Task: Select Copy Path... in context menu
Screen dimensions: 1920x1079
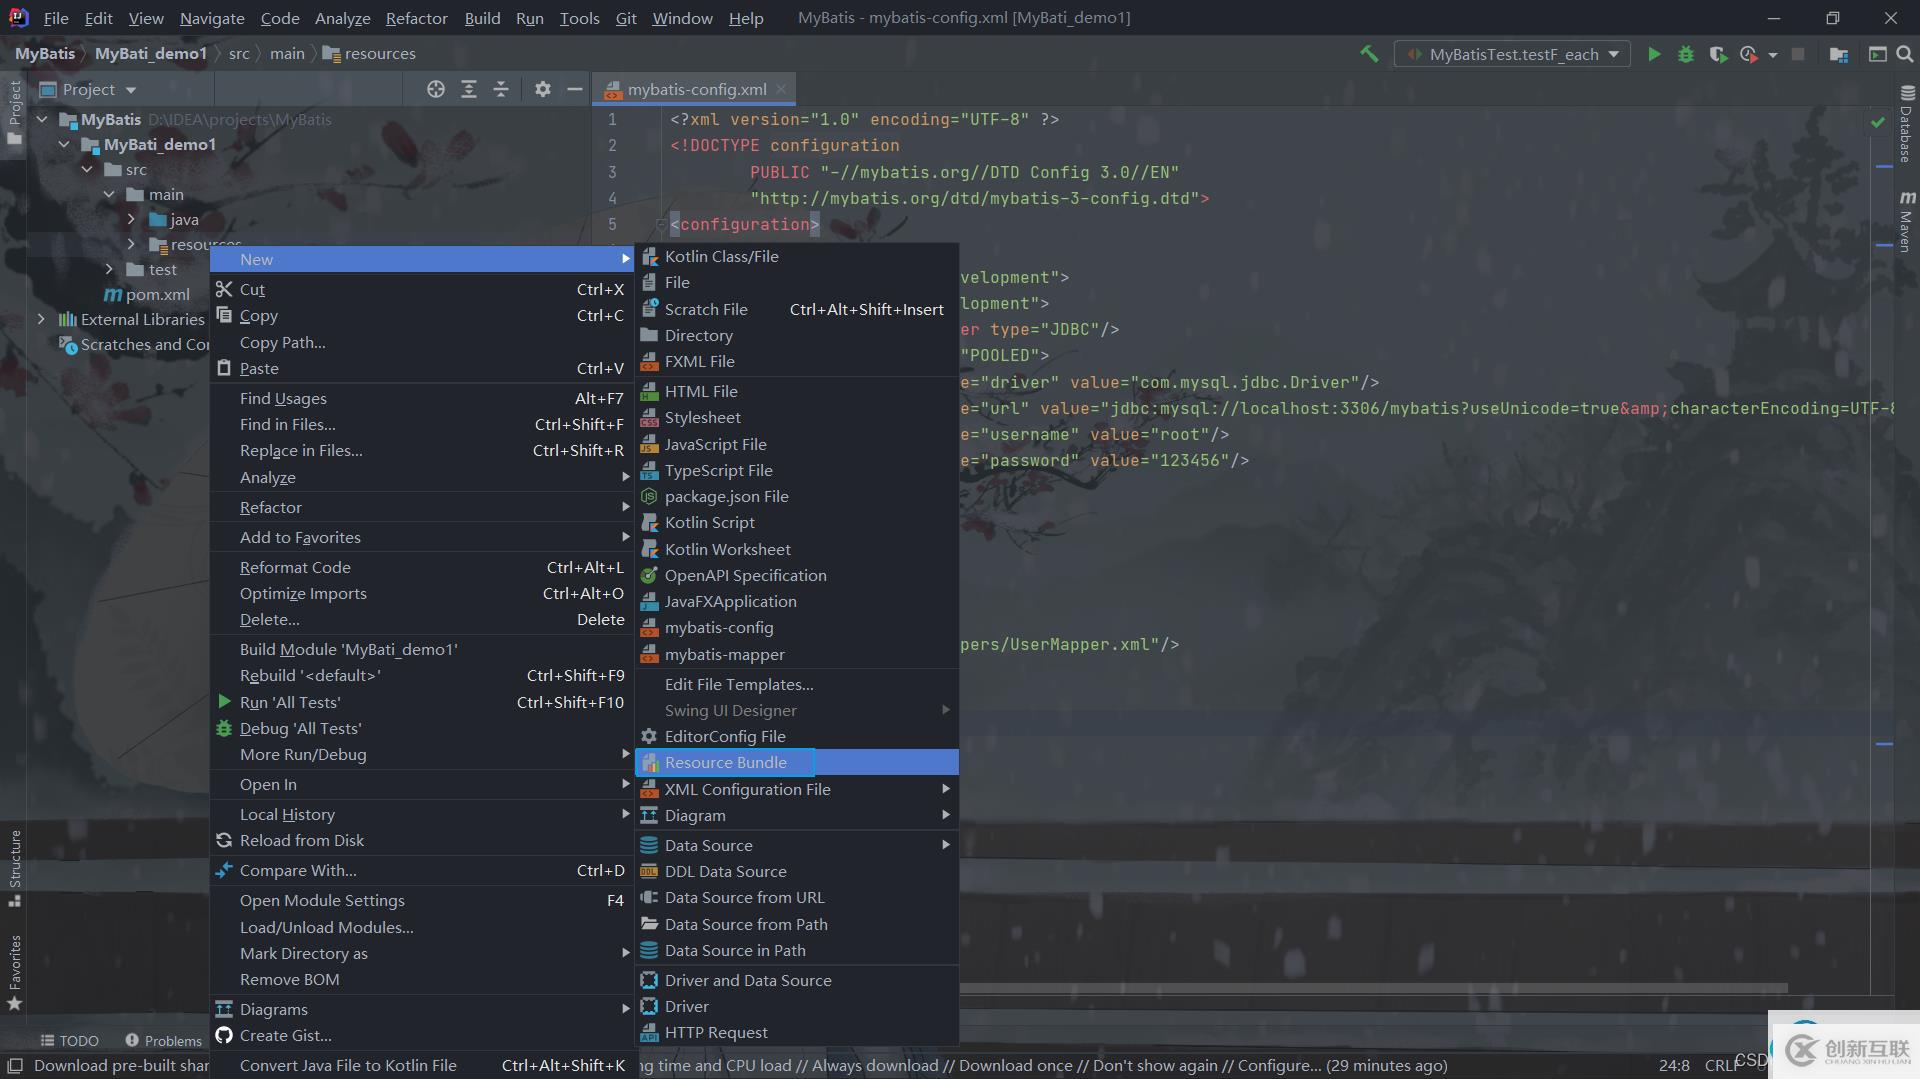Action: 422,342
